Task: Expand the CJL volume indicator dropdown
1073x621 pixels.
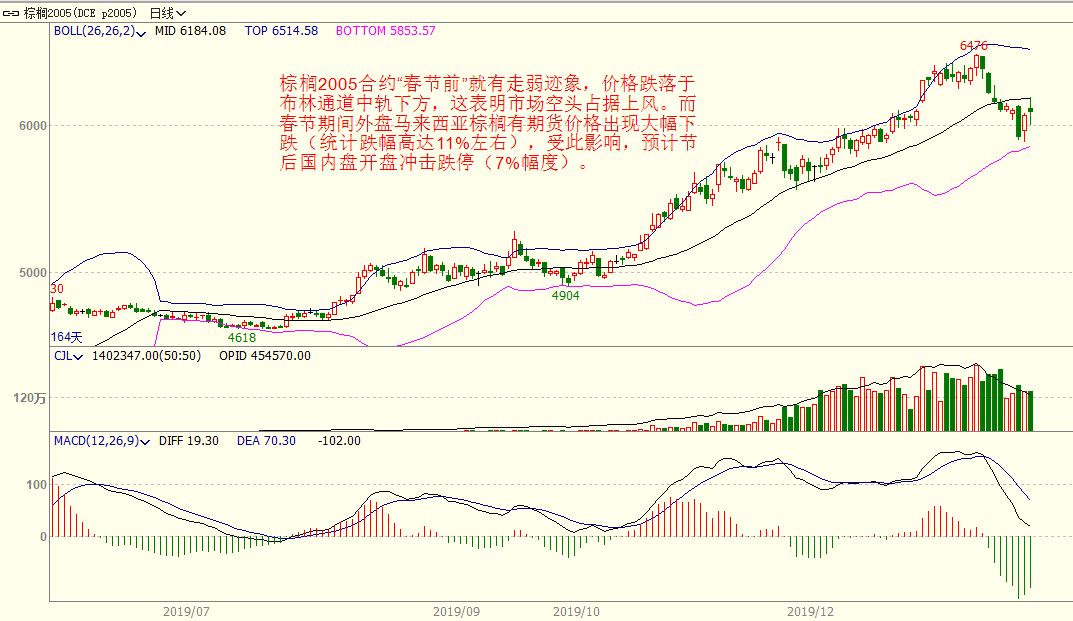Action: pyautogui.click(x=81, y=356)
